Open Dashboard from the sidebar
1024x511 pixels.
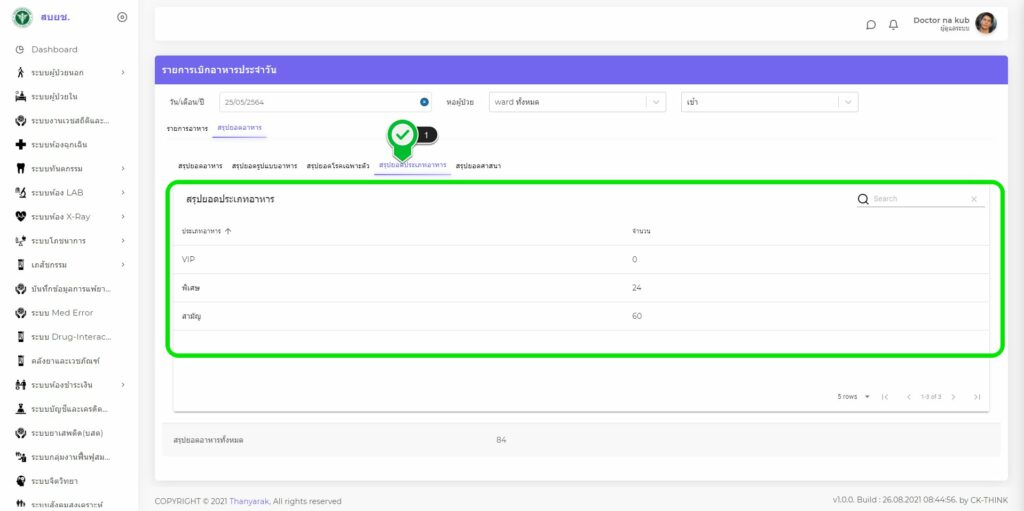[x=54, y=49]
